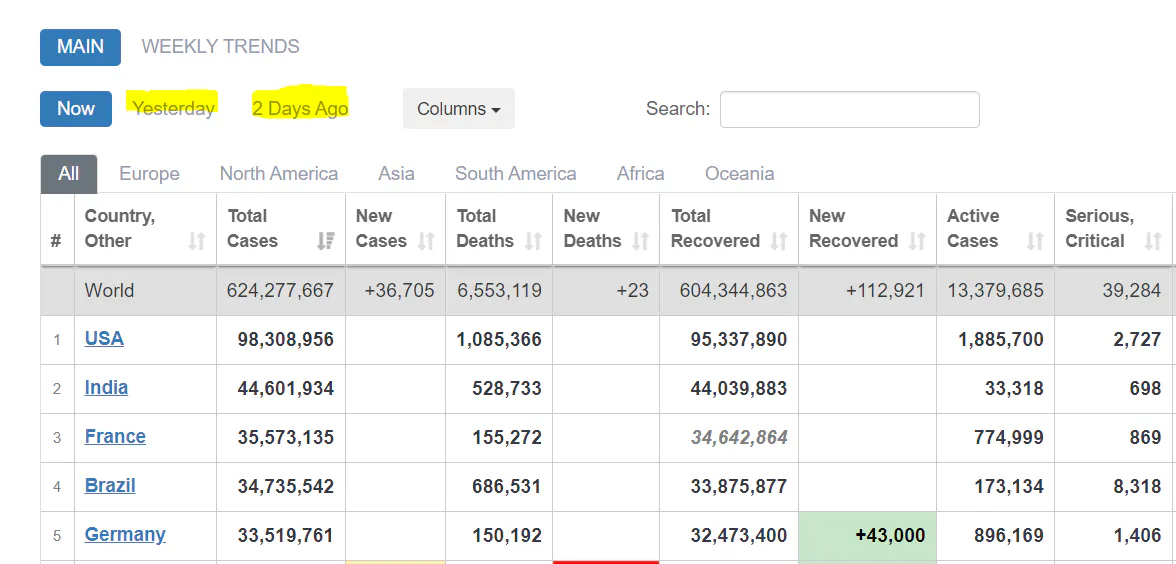Switch to Weekly Trends tab
This screenshot has width=1176, height=564.
click(220, 47)
